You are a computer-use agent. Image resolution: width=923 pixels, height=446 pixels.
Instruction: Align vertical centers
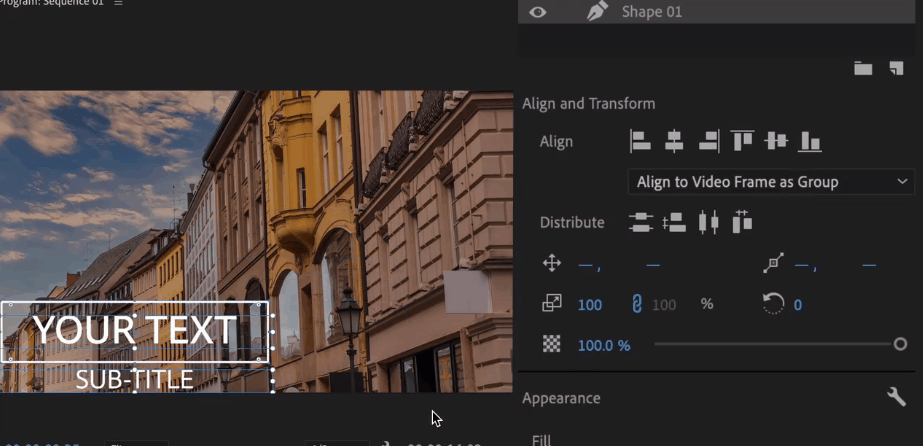(x=776, y=141)
